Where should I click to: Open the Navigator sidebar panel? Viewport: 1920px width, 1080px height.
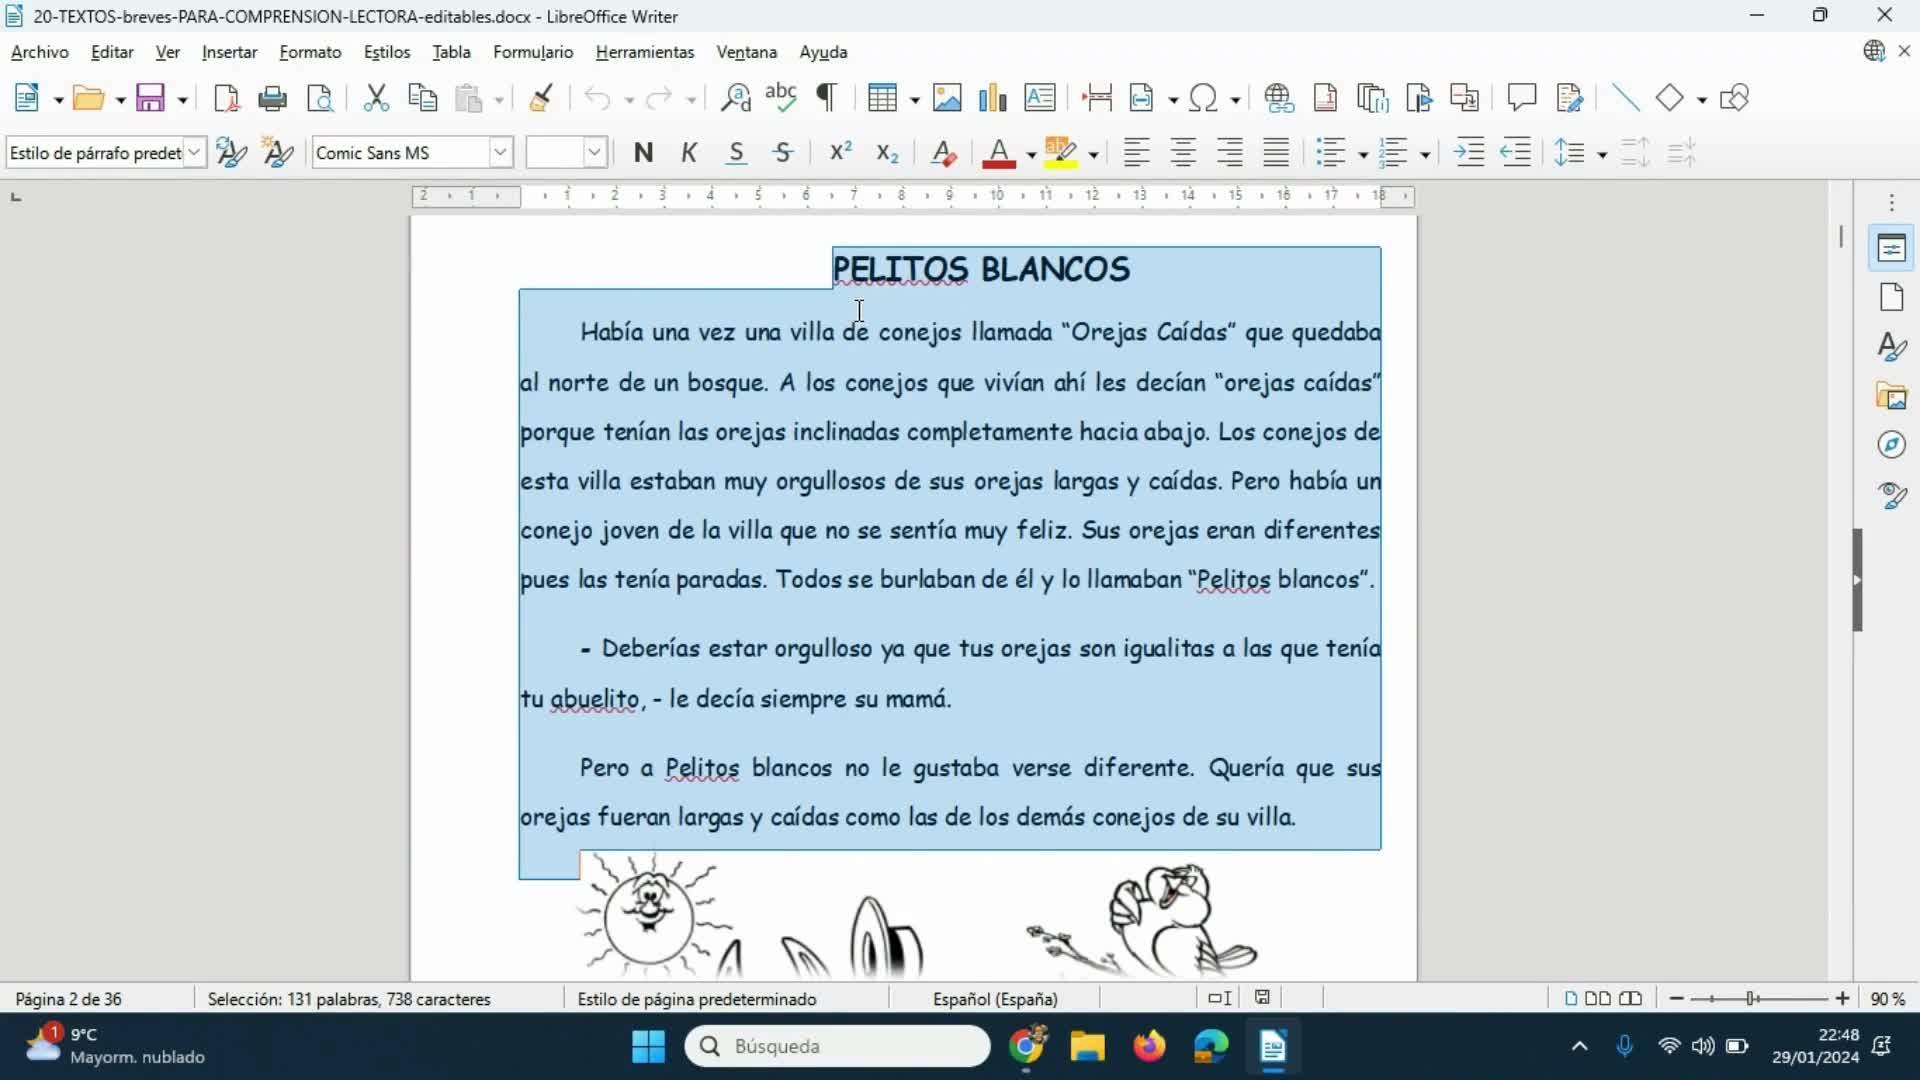[x=1891, y=445]
